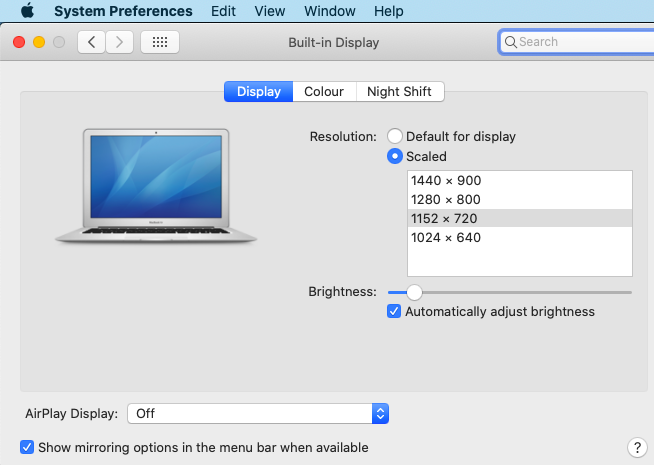Switch to the Night Shift tab
Image resolution: width=654 pixels, height=465 pixels.
point(399,91)
